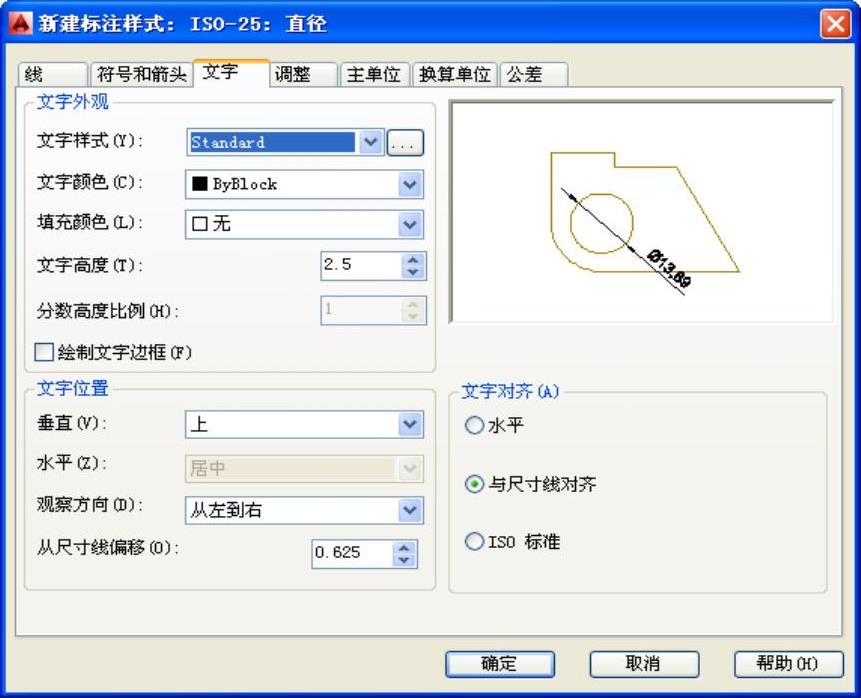This screenshot has width=861, height=698.
Task: Enable 绘制文字边框 checkbox
Action: [44, 352]
